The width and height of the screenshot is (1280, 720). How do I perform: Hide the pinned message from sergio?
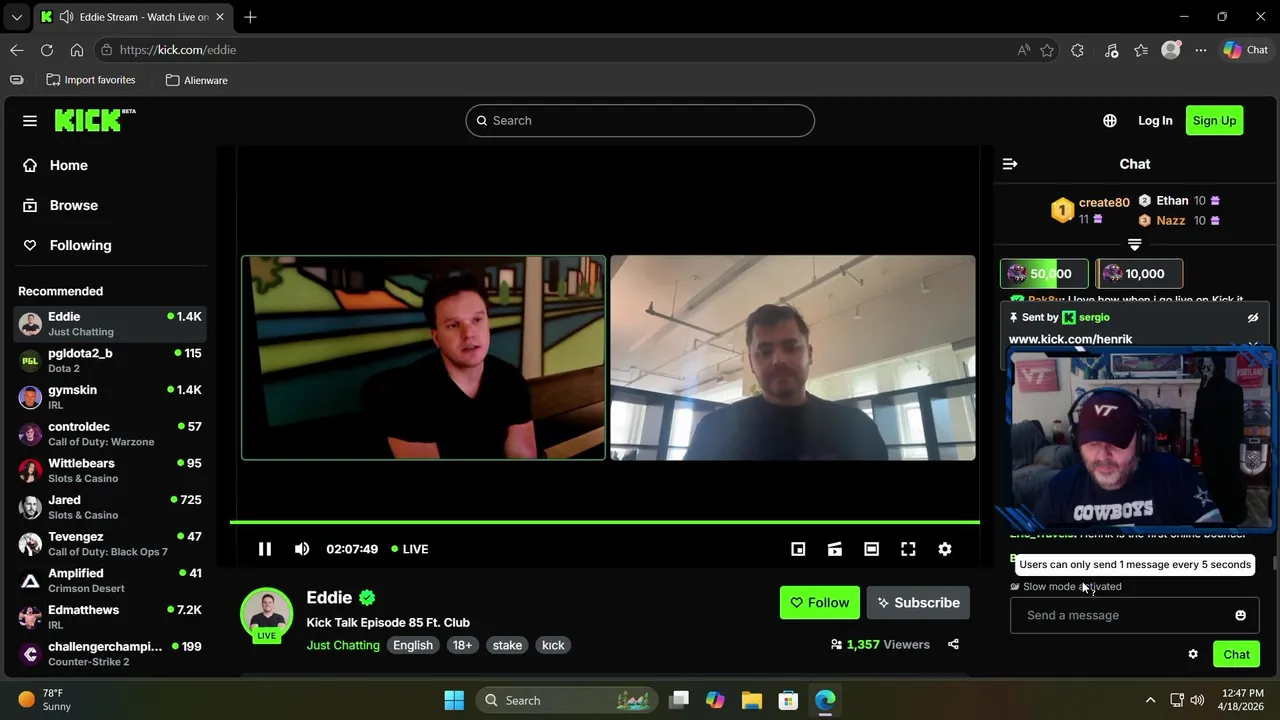tap(1252, 318)
